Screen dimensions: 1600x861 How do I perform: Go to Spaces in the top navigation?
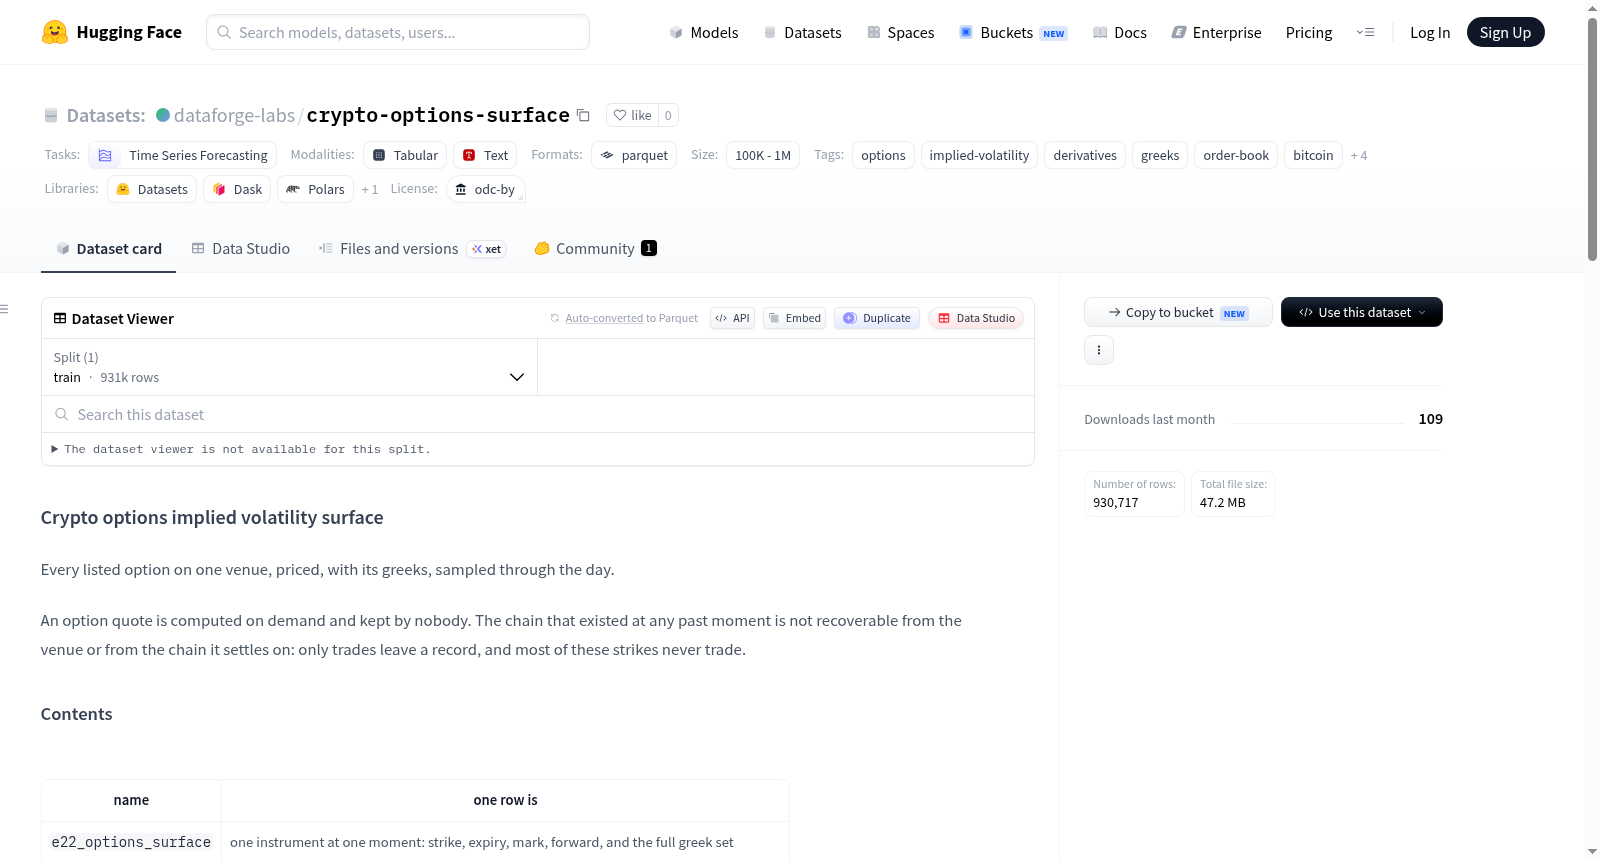pos(901,32)
